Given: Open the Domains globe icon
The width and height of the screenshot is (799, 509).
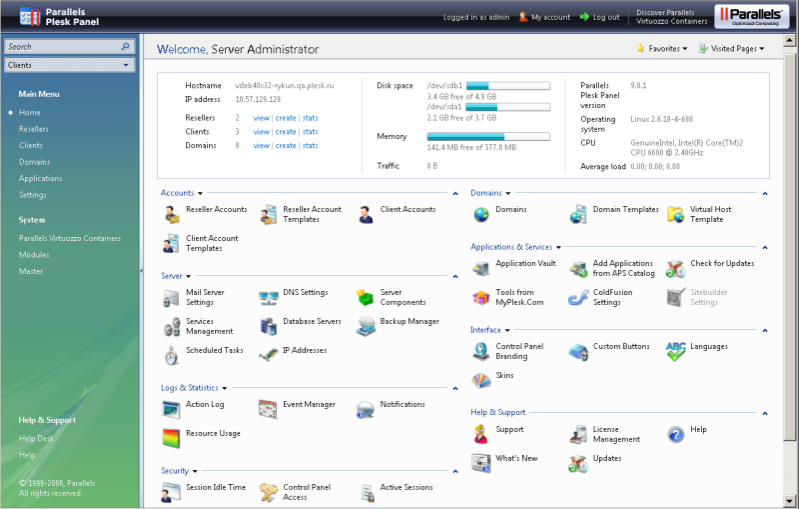Looking at the screenshot, I should coord(482,215).
